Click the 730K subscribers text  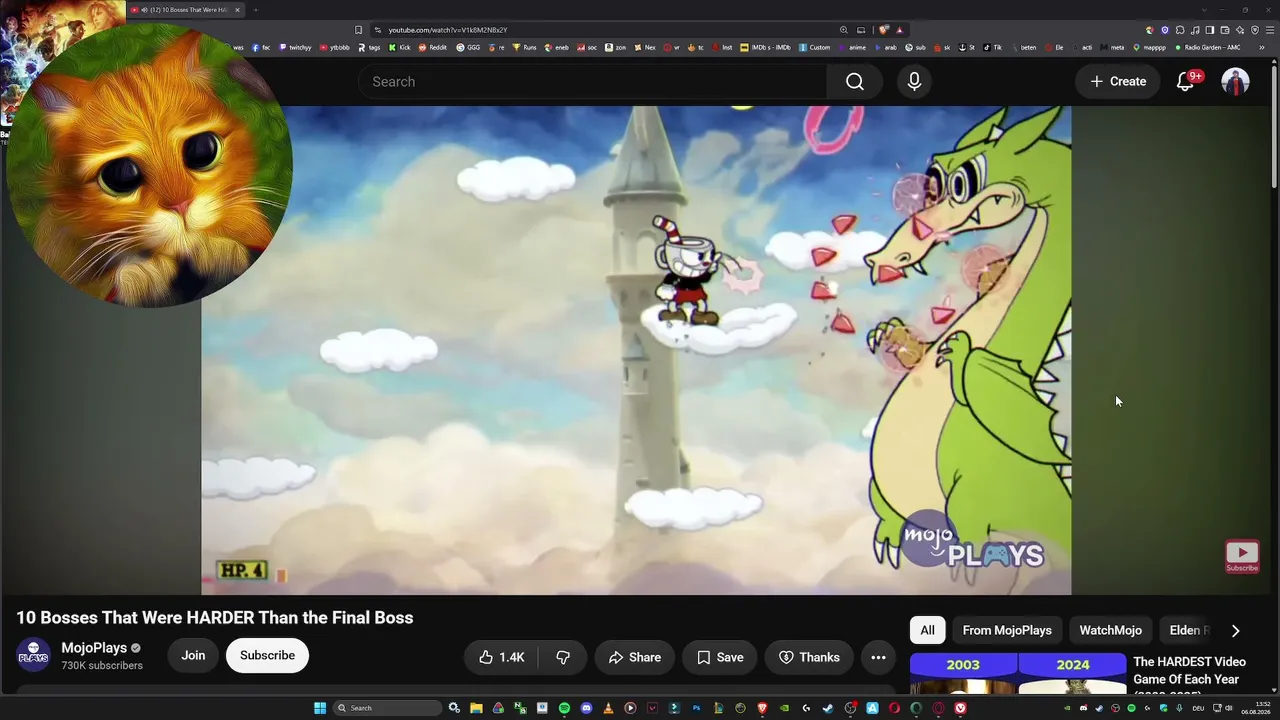click(x=102, y=666)
